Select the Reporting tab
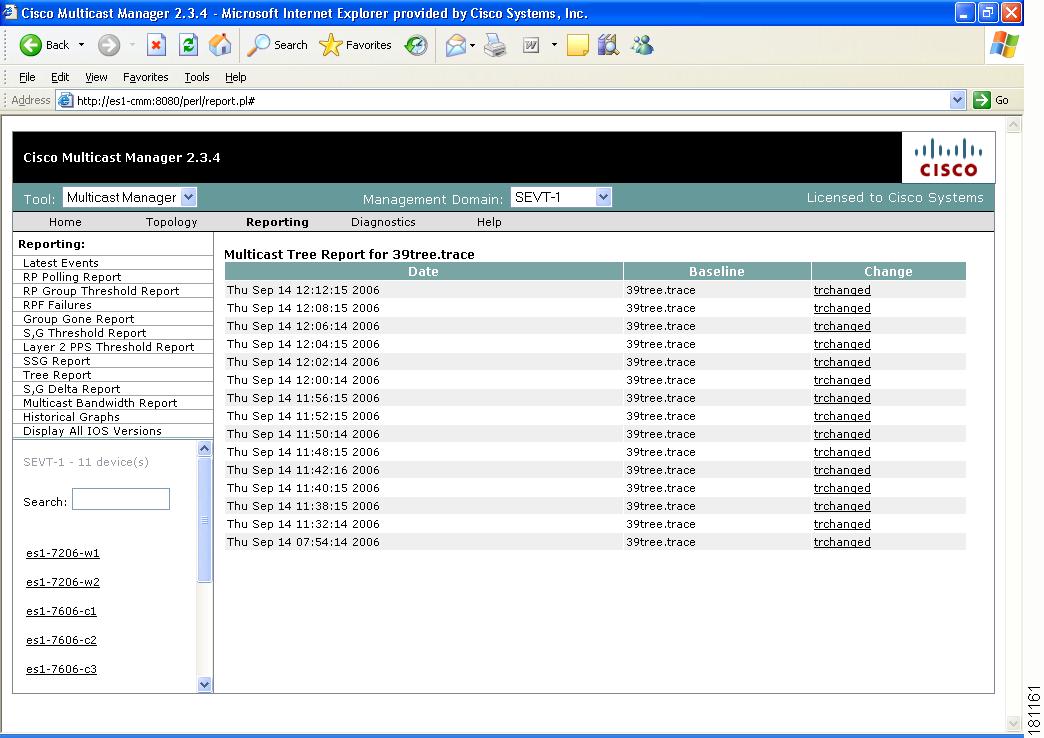 (x=277, y=222)
